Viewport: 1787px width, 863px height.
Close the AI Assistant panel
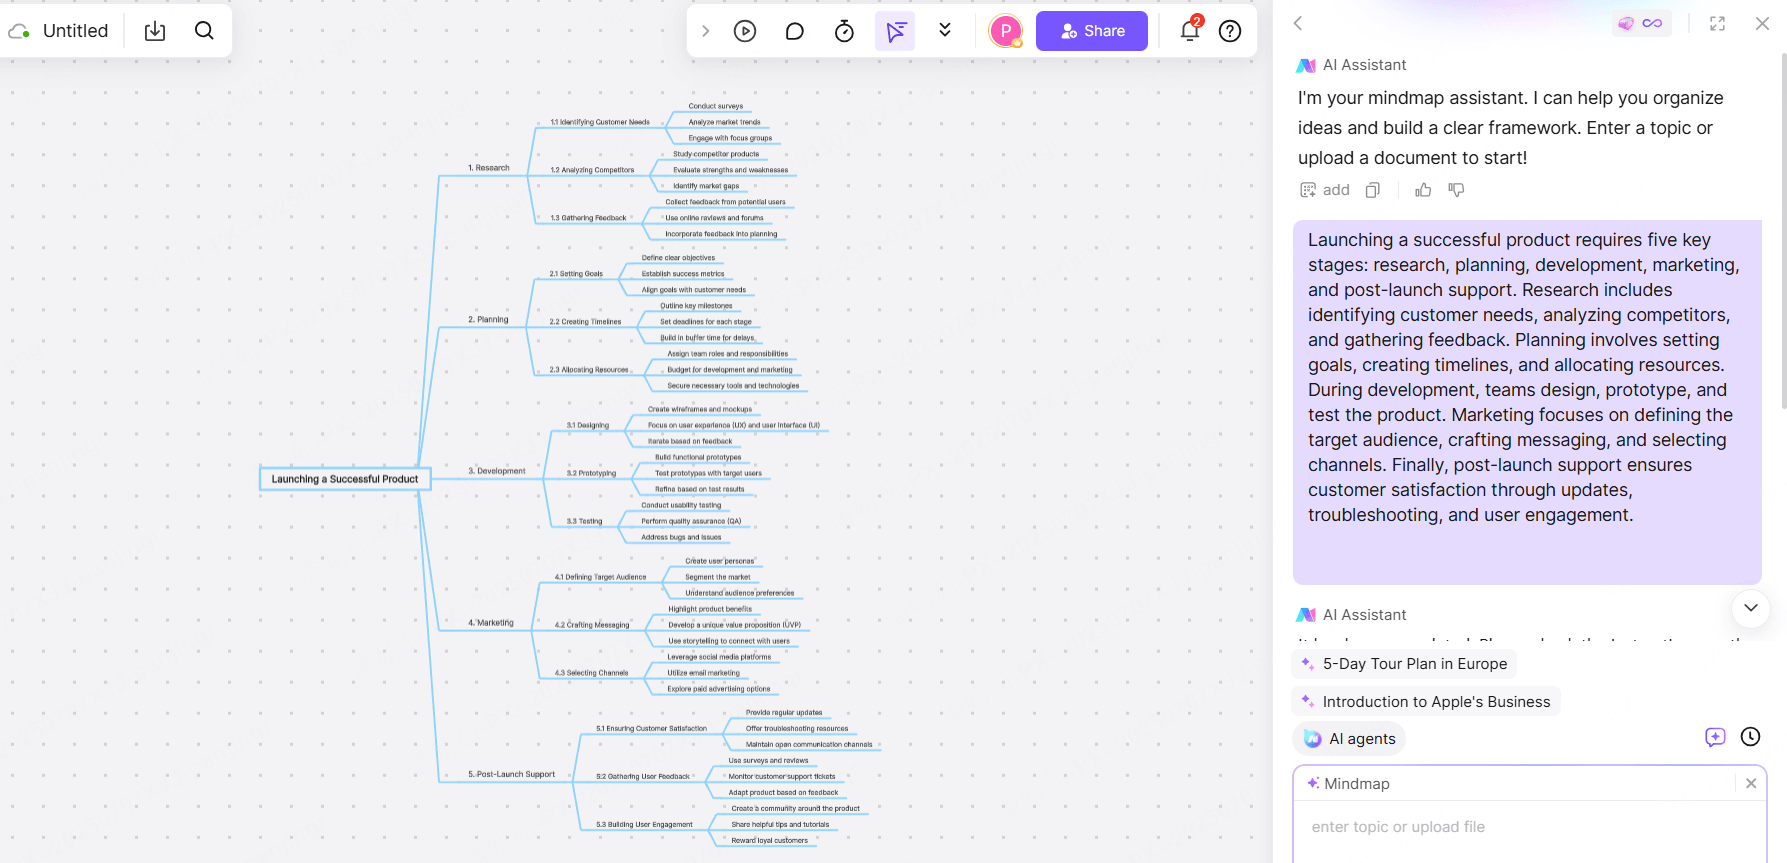[1762, 23]
